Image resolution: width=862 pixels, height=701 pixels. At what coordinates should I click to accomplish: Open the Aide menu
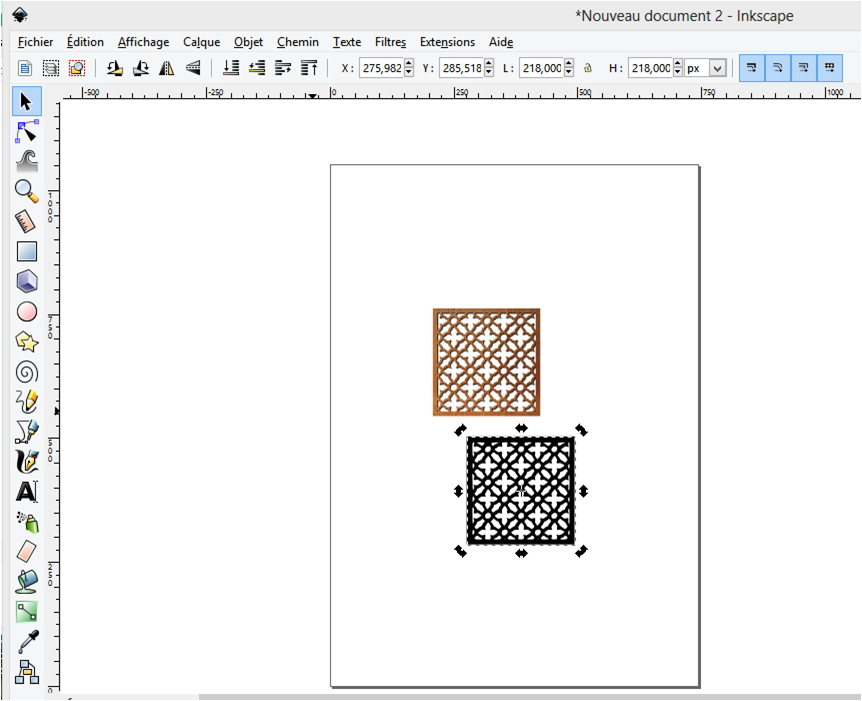point(501,42)
